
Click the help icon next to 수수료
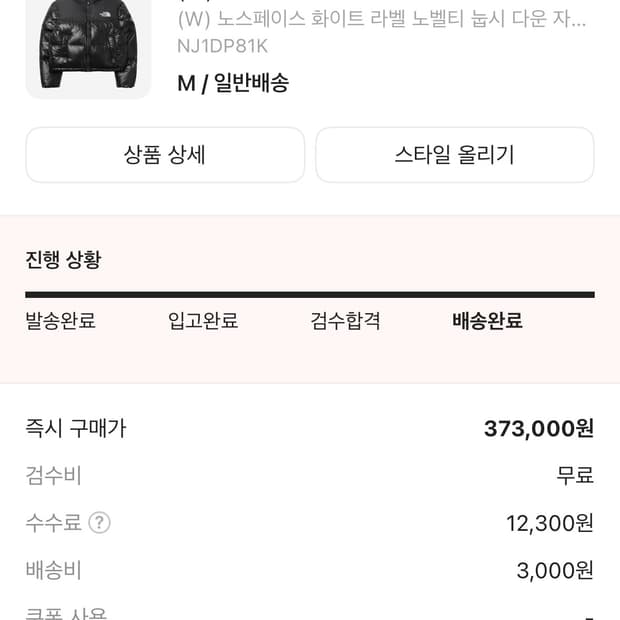(x=99, y=523)
